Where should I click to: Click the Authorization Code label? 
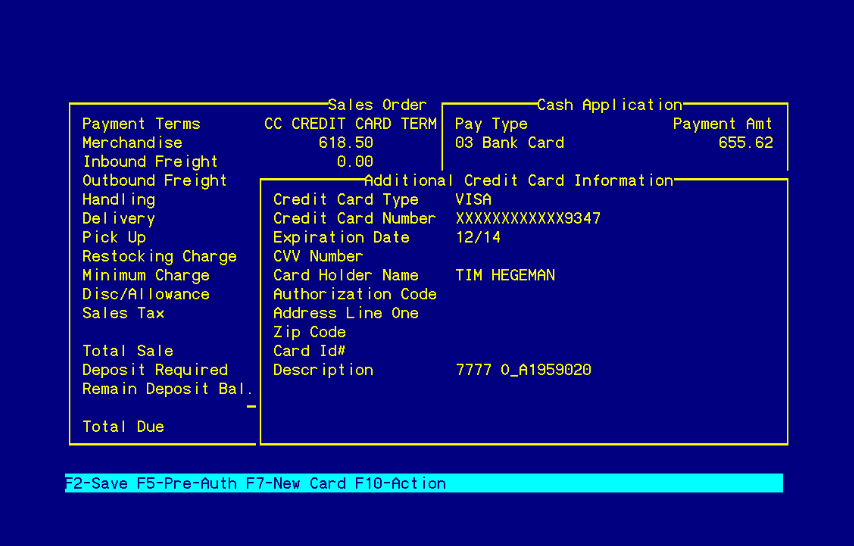point(355,294)
